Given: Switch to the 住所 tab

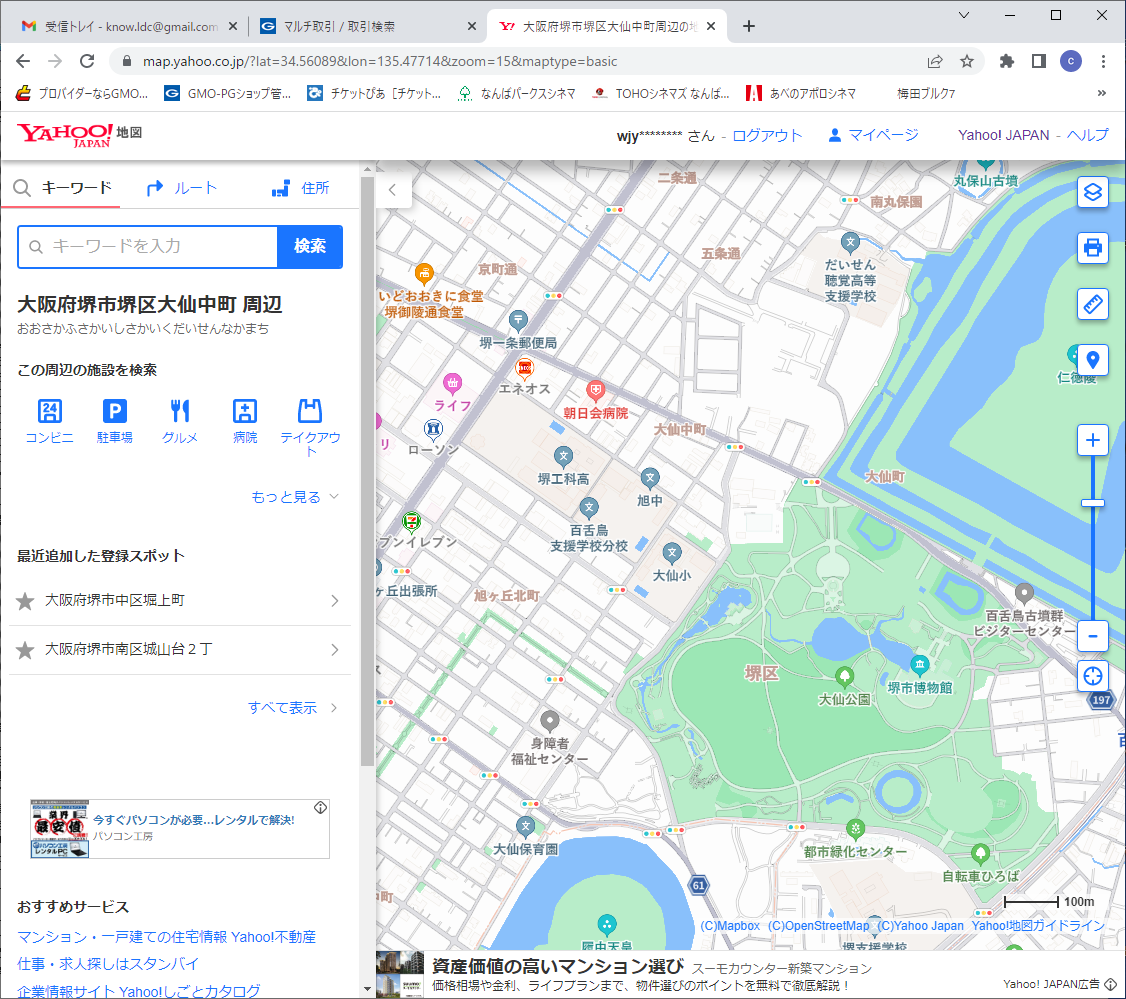Looking at the screenshot, I should 301,188.
